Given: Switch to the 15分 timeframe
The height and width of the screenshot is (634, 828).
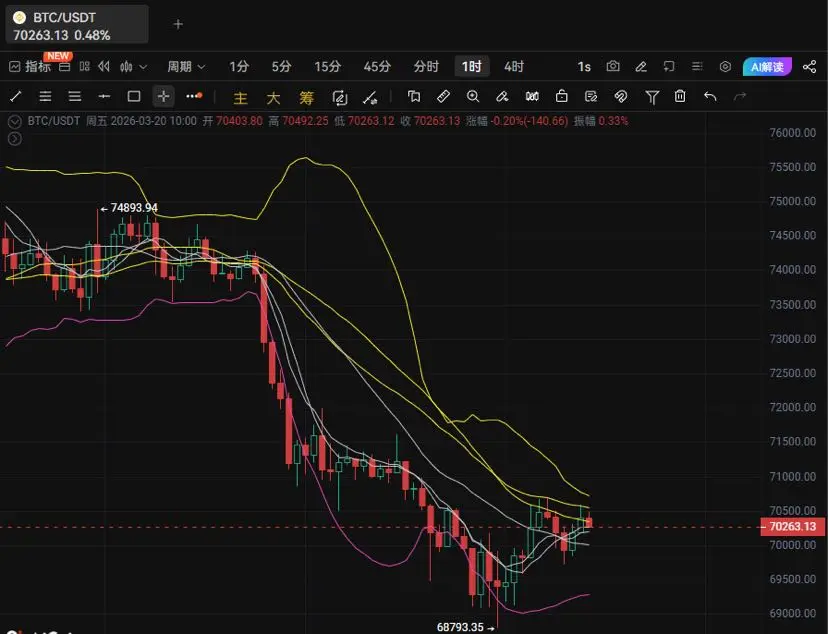Looking at the screenshot, I should (x=327, y=67).
